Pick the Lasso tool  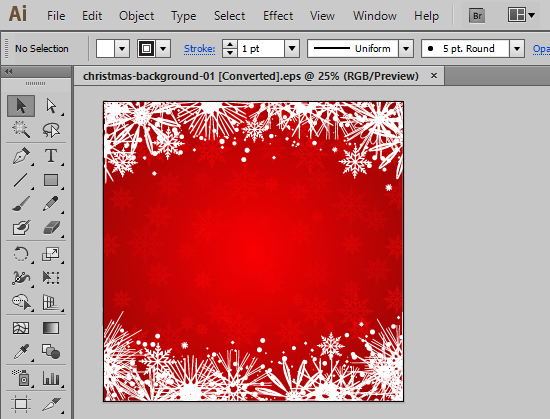pyautogui.click(x=51, y=130)
